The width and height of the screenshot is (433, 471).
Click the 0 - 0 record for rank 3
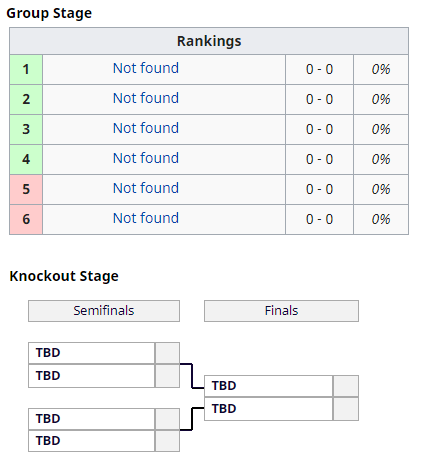[319, 129]
